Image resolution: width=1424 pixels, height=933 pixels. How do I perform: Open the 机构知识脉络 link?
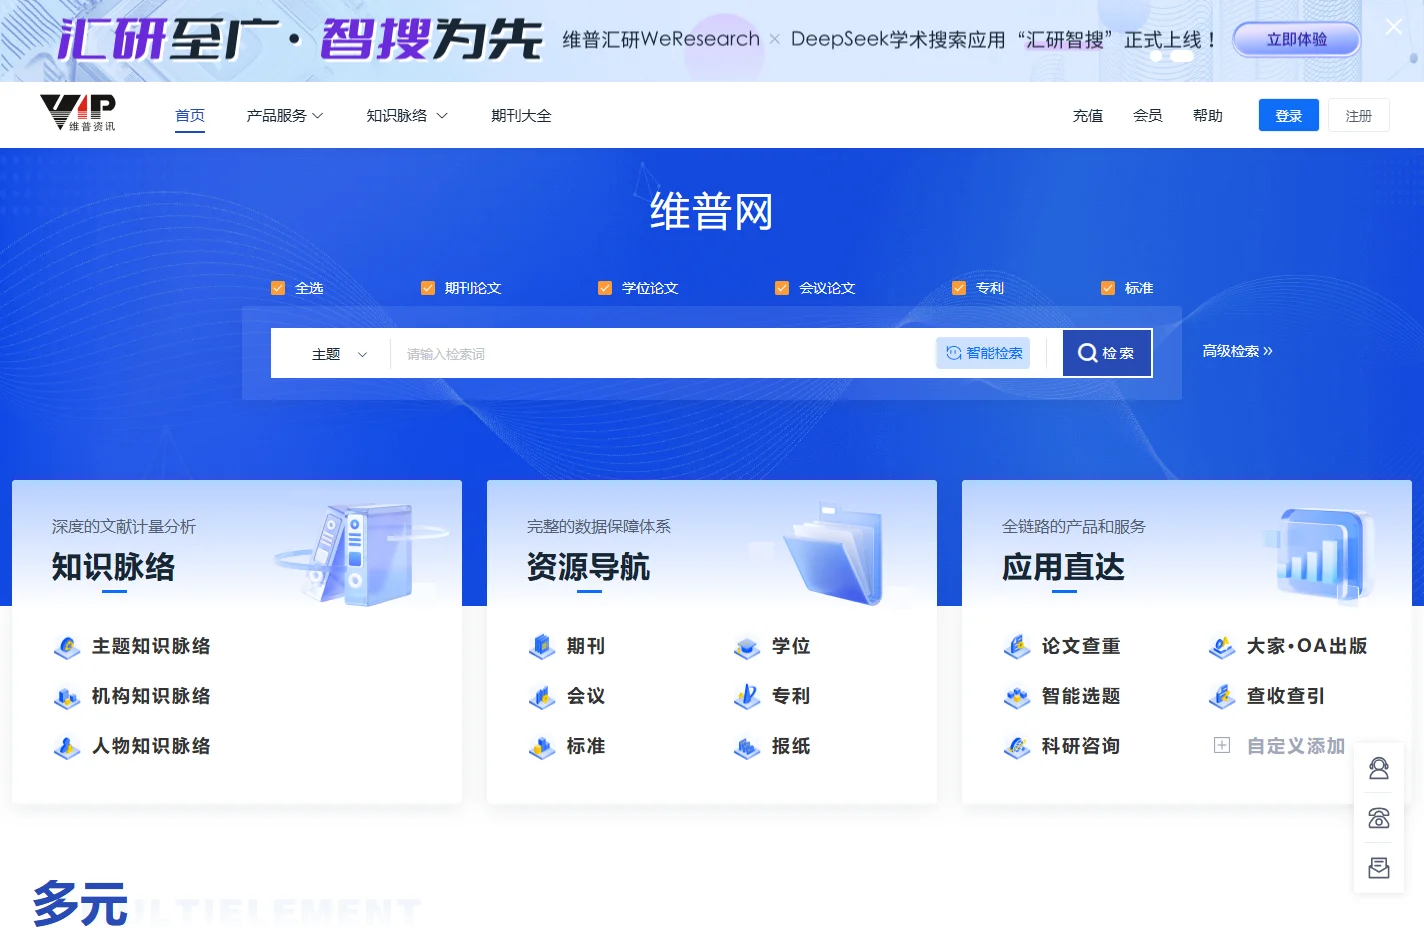coord(151,697)
